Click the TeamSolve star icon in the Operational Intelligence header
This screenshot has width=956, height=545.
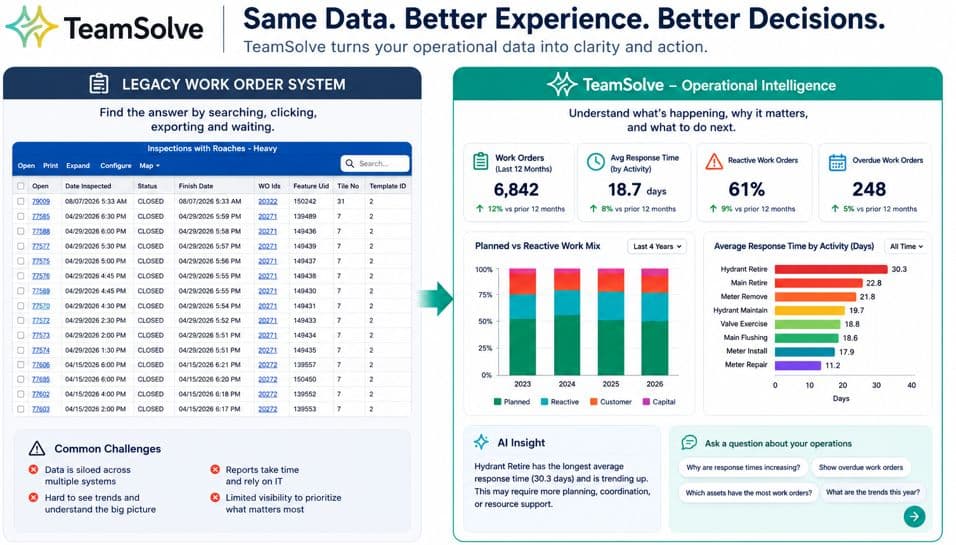click(x=562, y=85)
